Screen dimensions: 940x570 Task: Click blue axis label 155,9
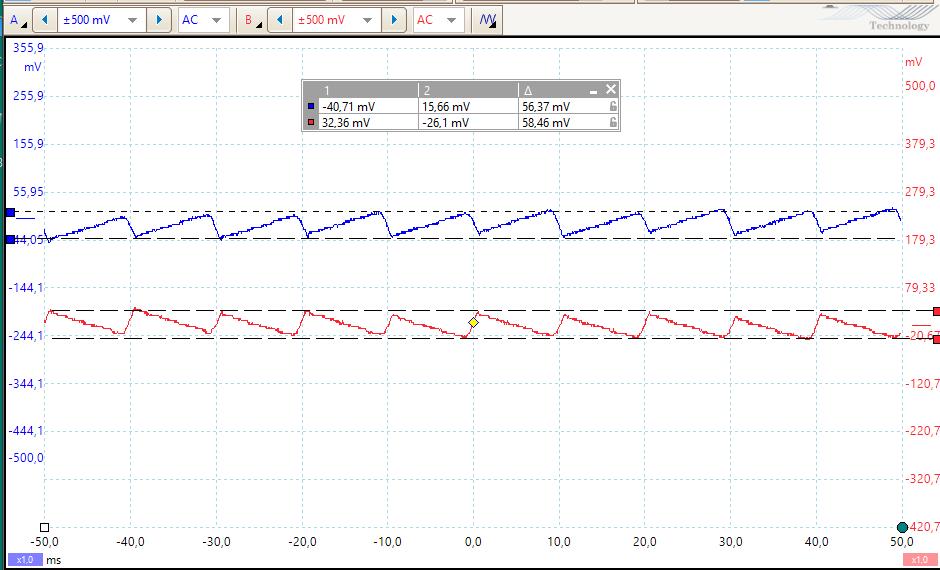pyautogui.click(x=28, y=144)
